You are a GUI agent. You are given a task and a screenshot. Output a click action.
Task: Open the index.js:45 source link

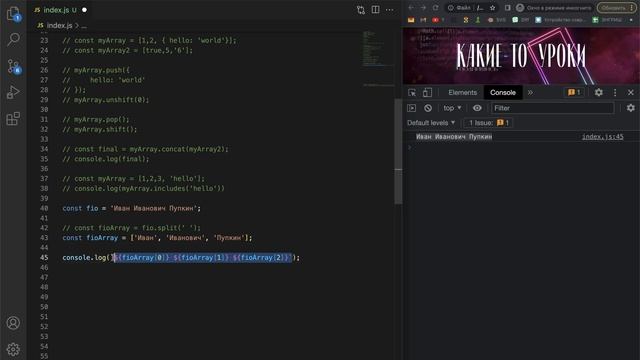602,137
